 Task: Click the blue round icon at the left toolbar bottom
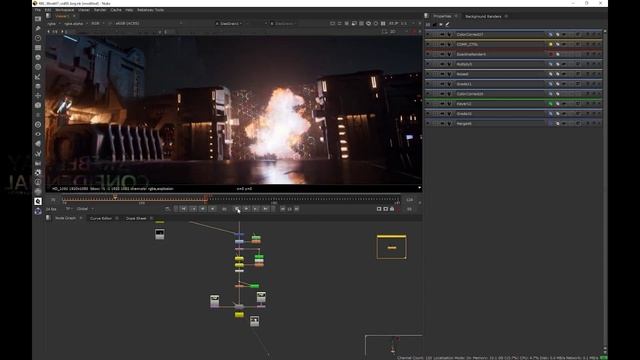coord(38,211)
